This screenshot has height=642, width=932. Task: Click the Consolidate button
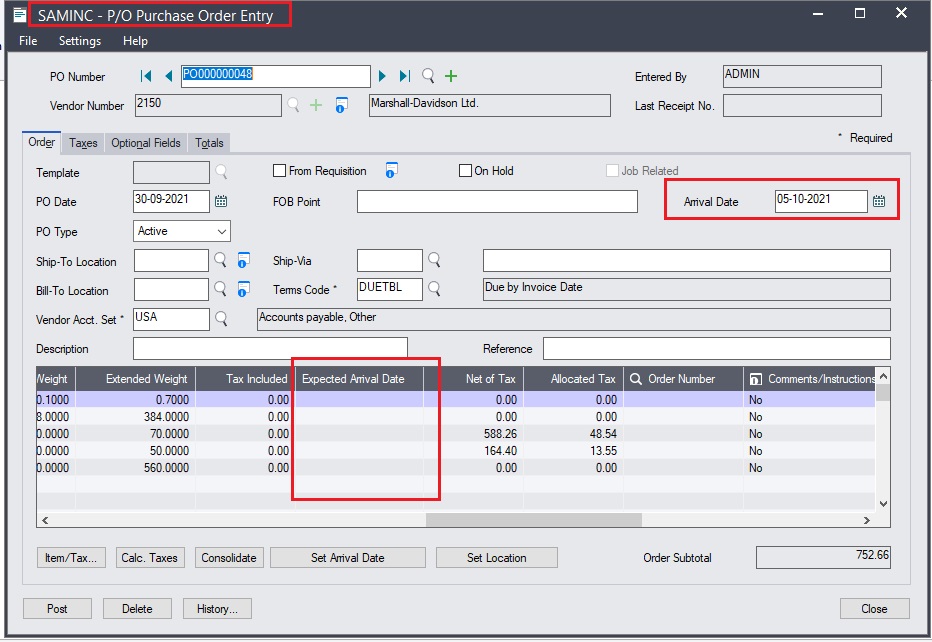229,558
